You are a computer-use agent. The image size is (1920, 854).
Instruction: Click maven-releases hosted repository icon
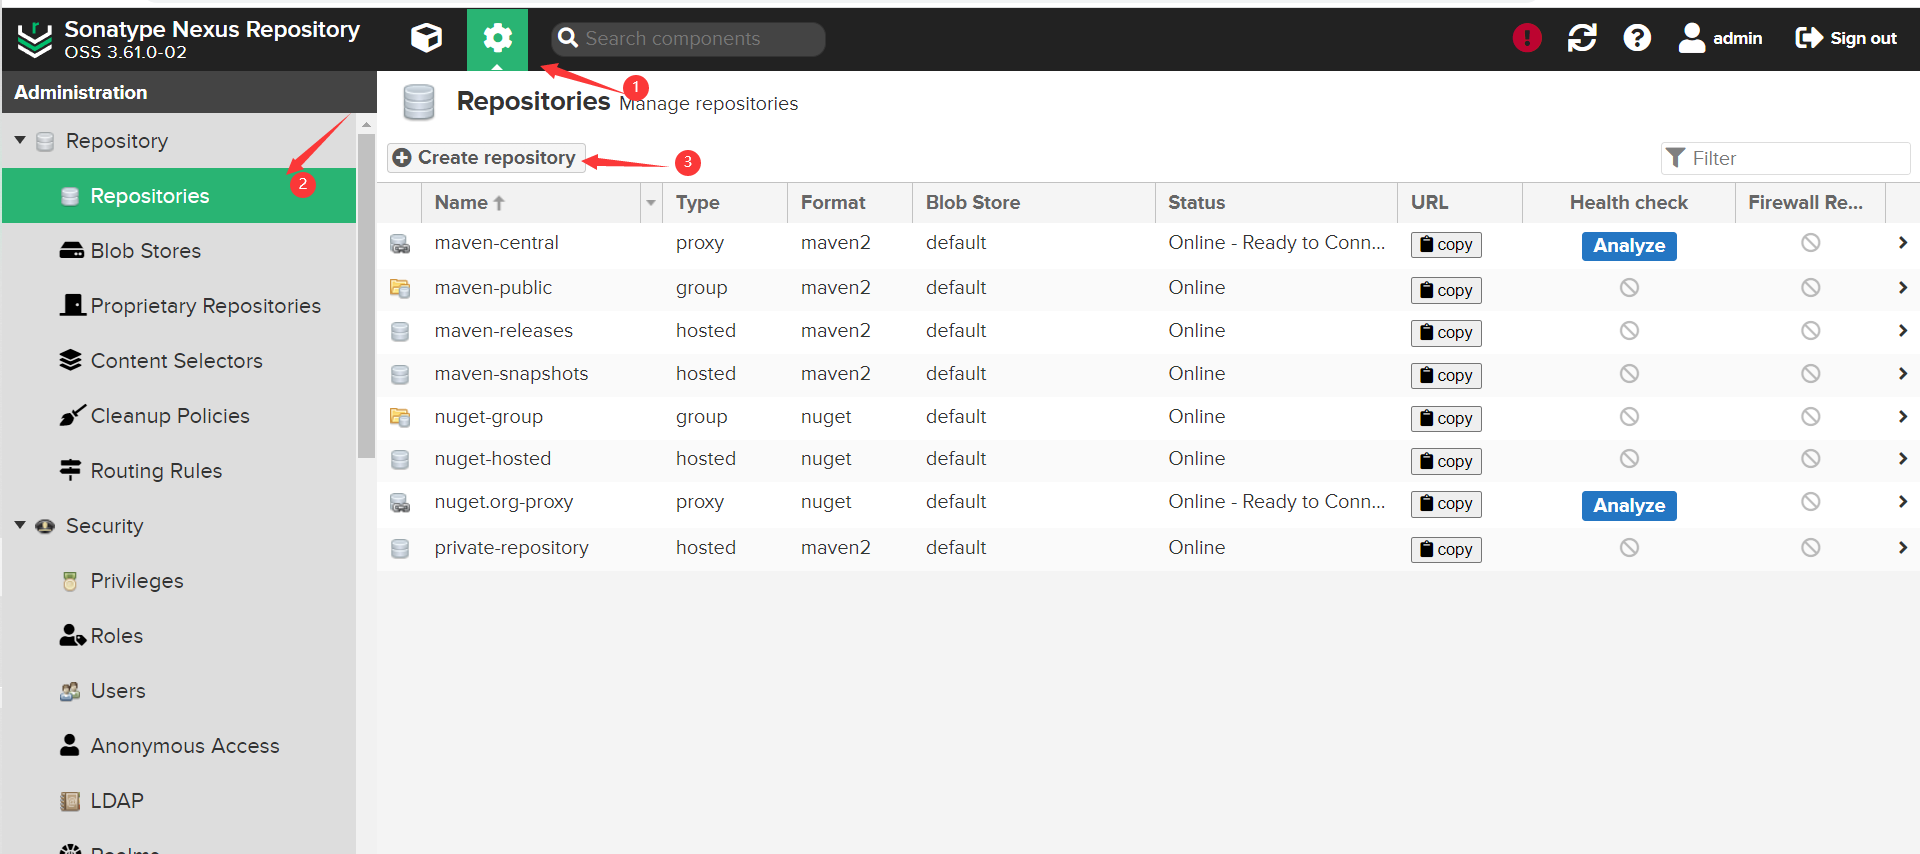400,332
